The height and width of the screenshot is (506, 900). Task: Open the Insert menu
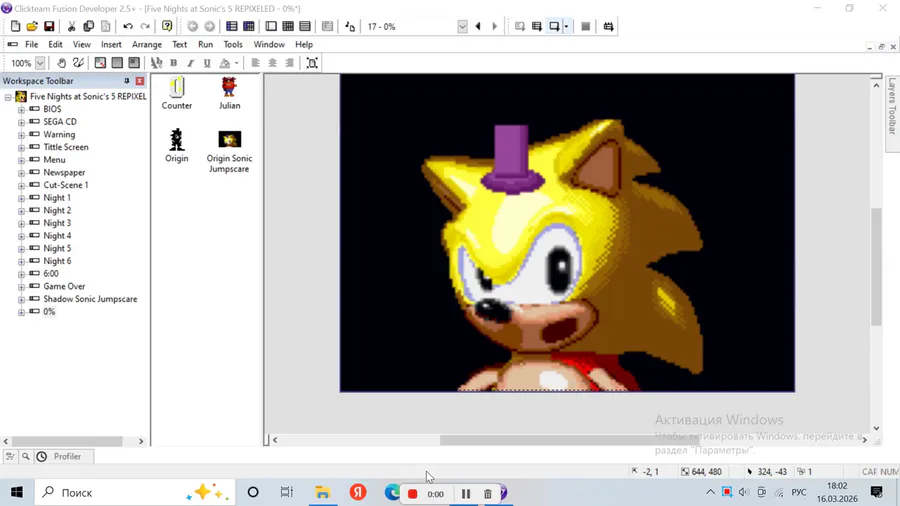tap(111, 44)
